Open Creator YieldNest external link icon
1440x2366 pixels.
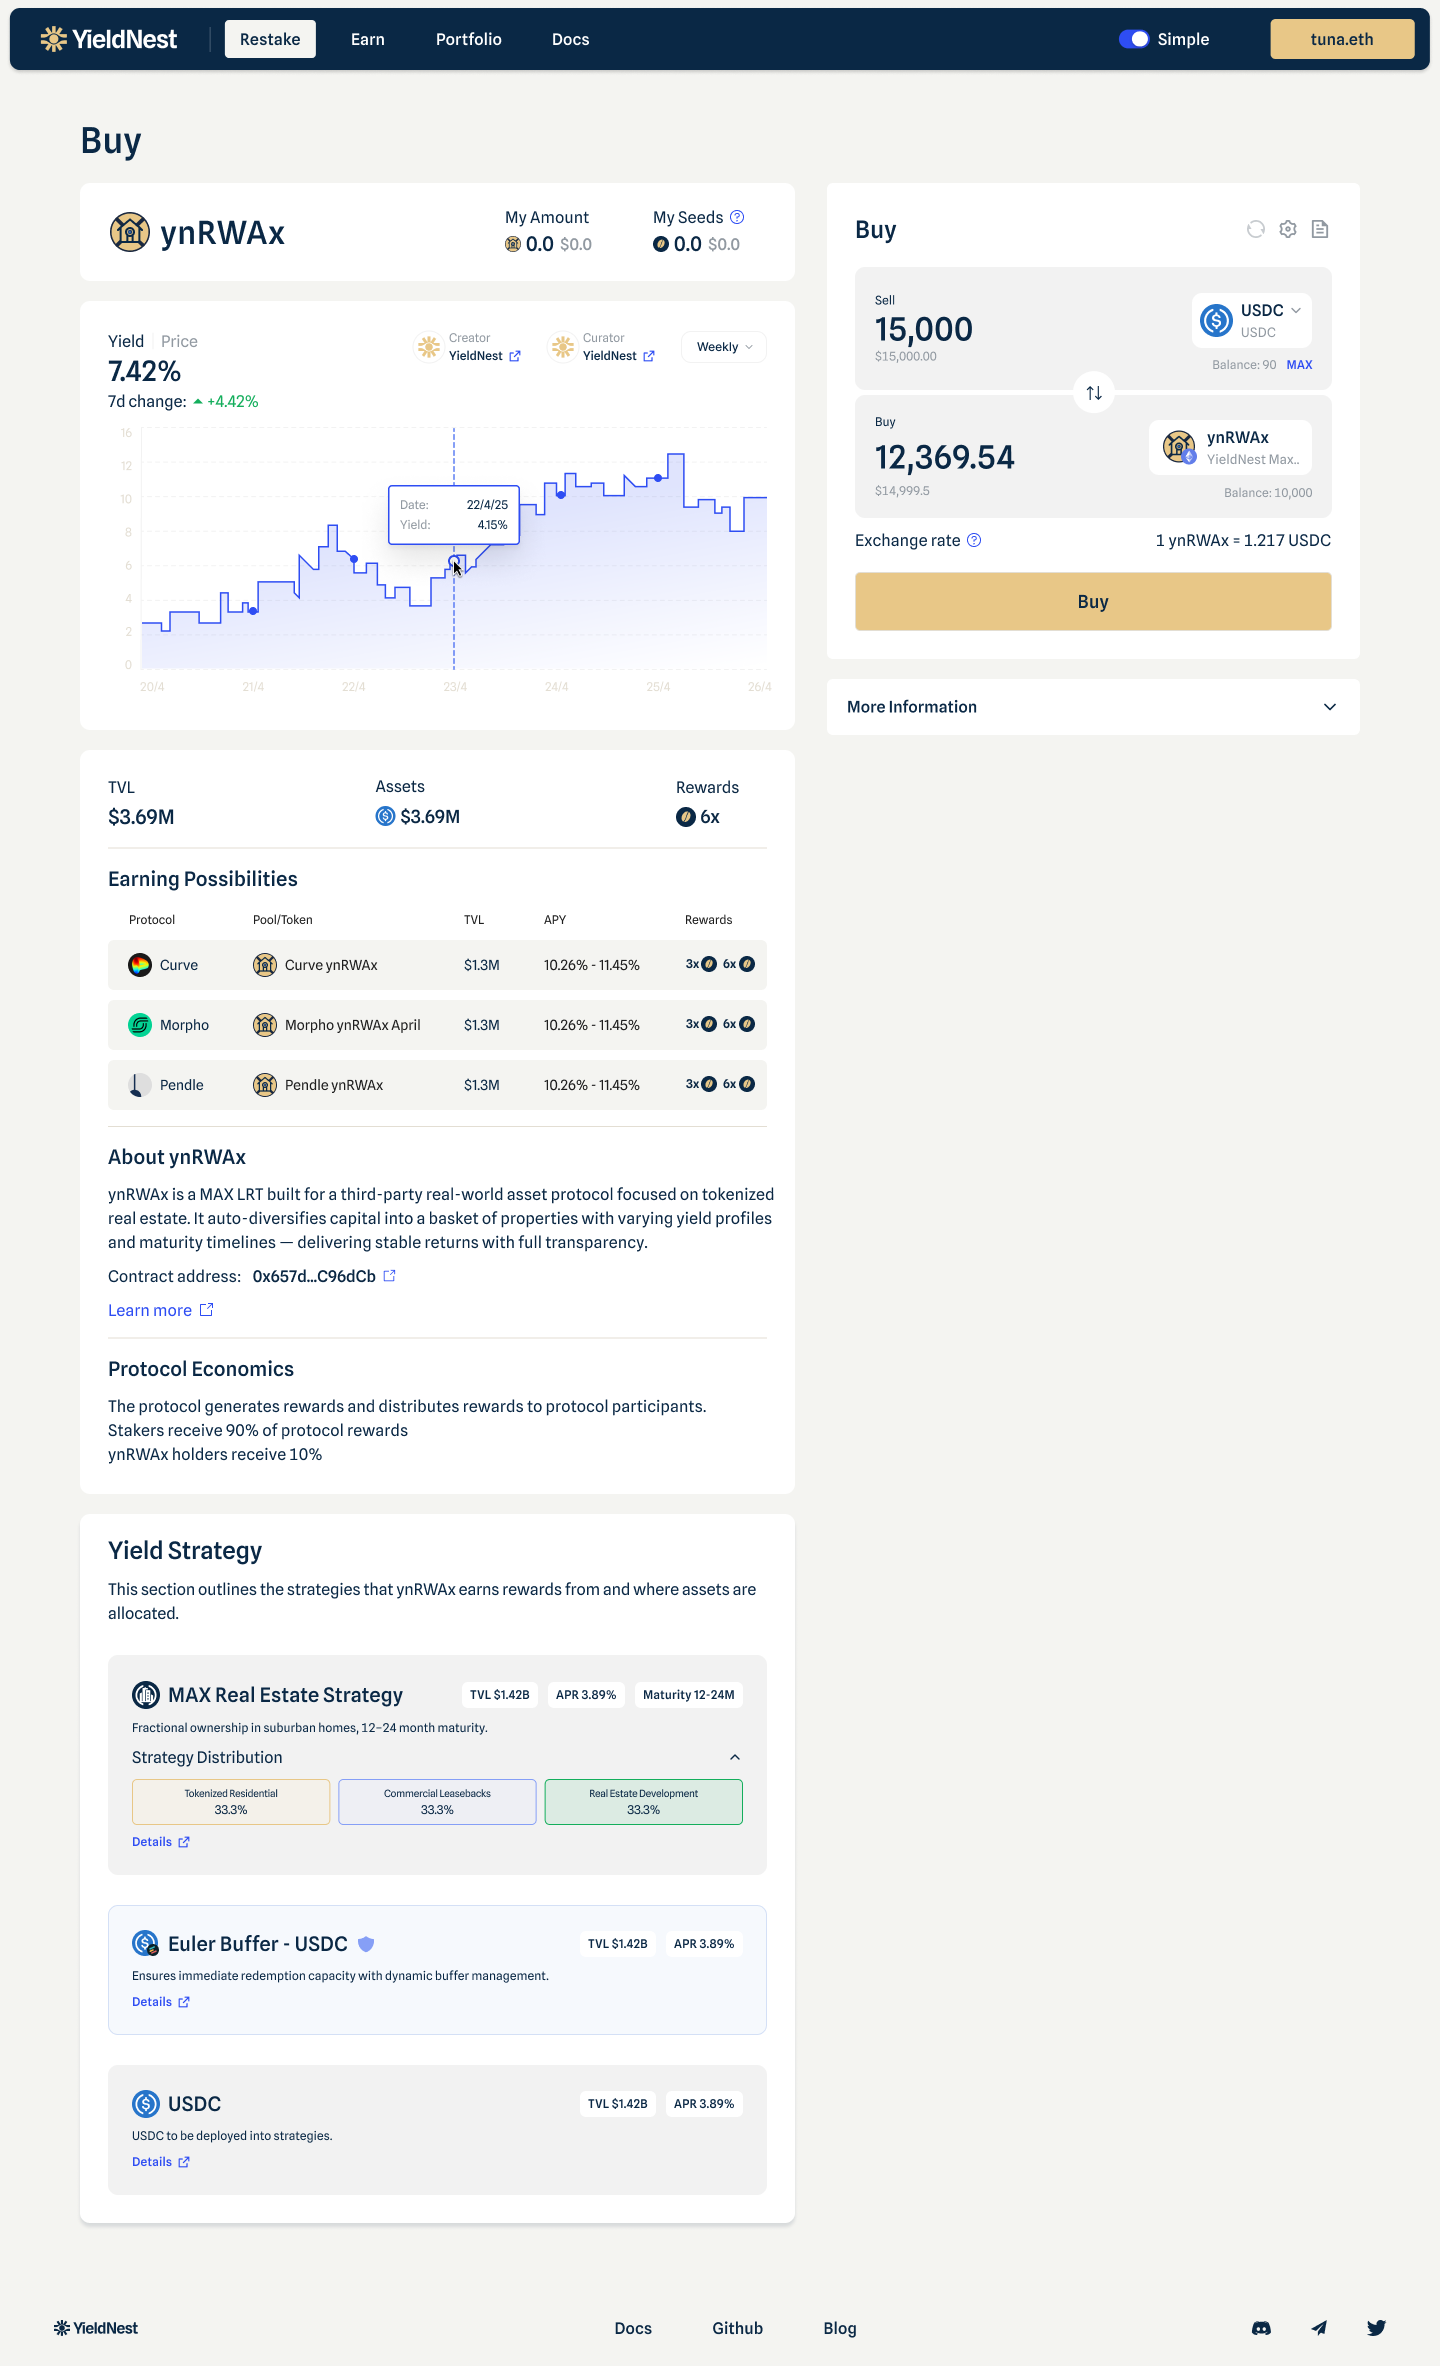pyautogui.click(x=515, y=356)
